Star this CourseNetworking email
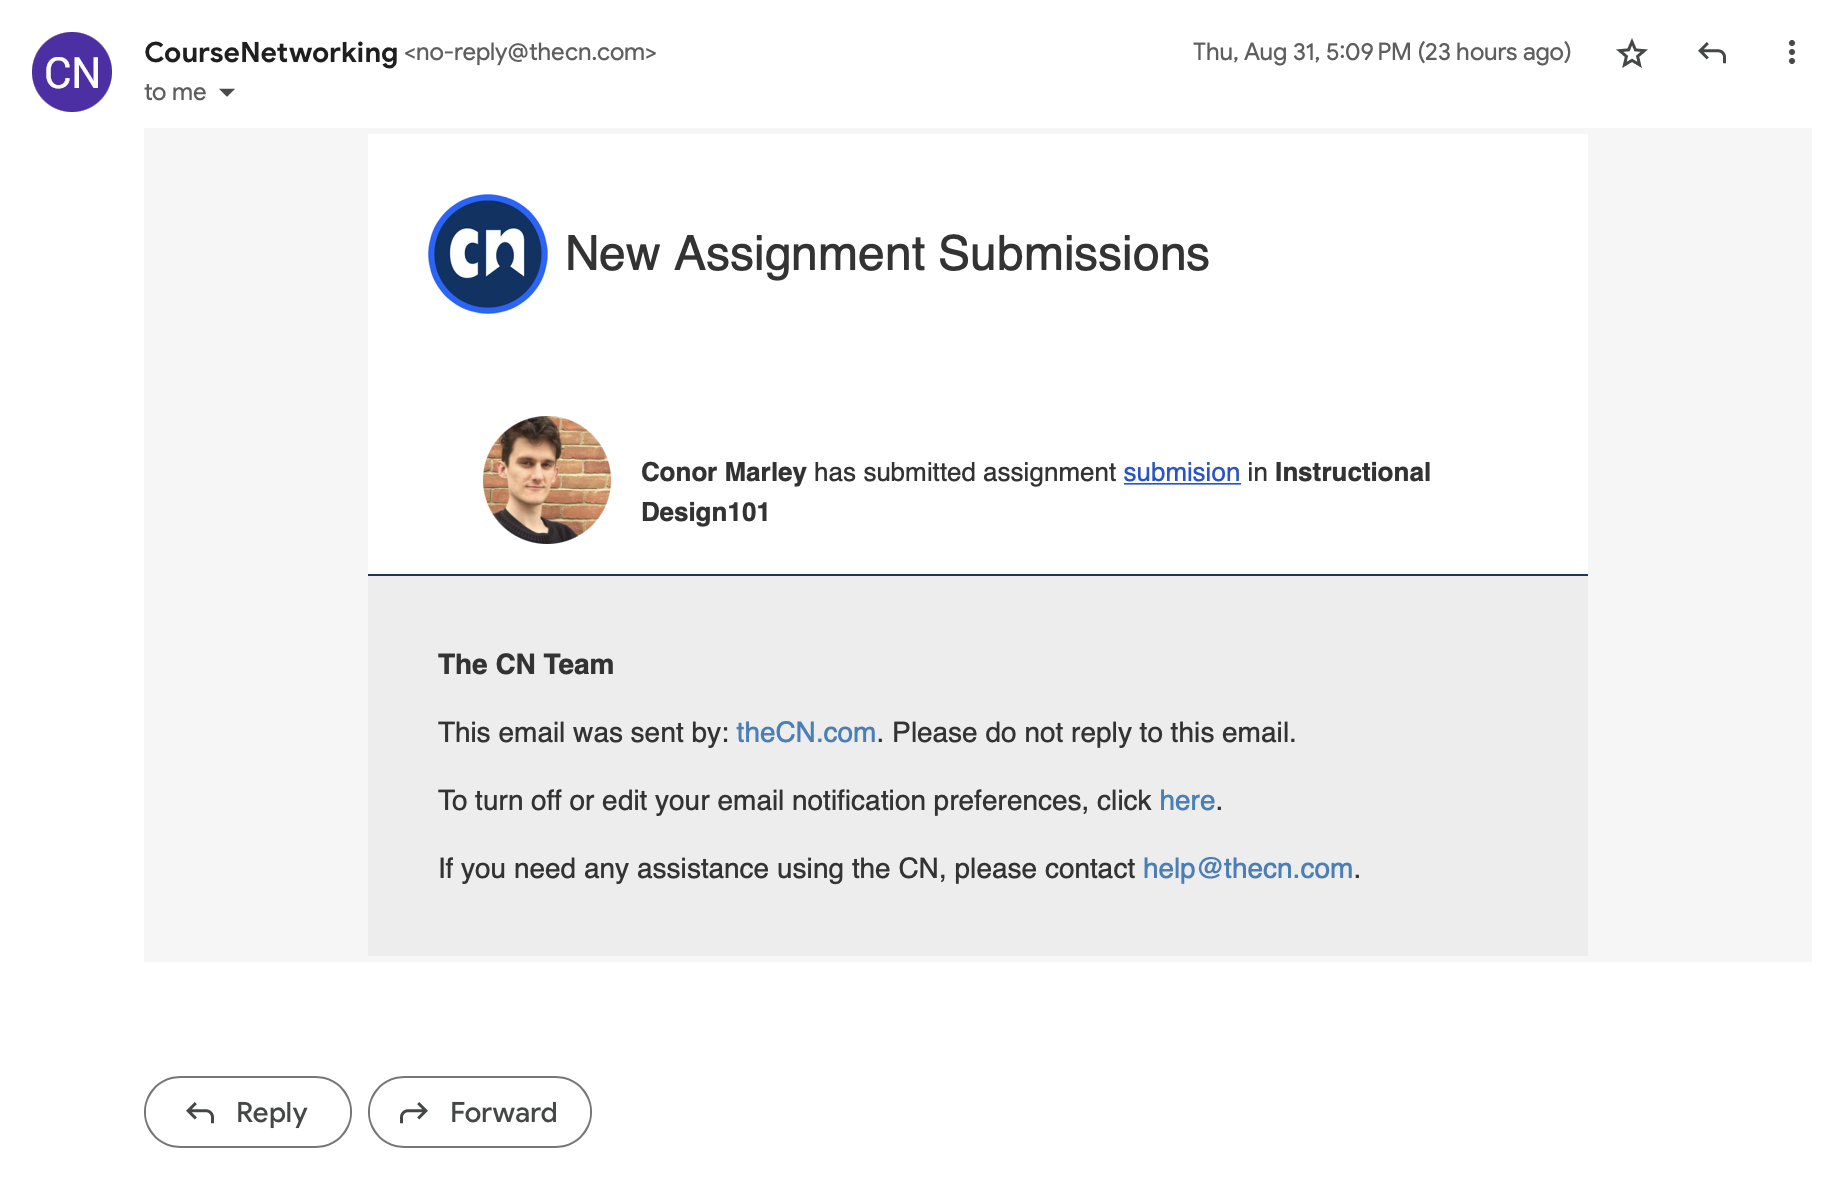The image size is (1834, 1188). tap(1631, 53)
